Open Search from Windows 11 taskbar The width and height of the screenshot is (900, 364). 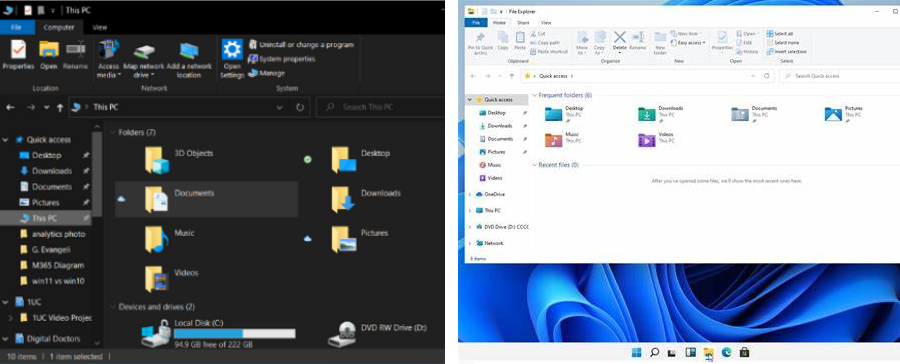[x=654, y=353]
